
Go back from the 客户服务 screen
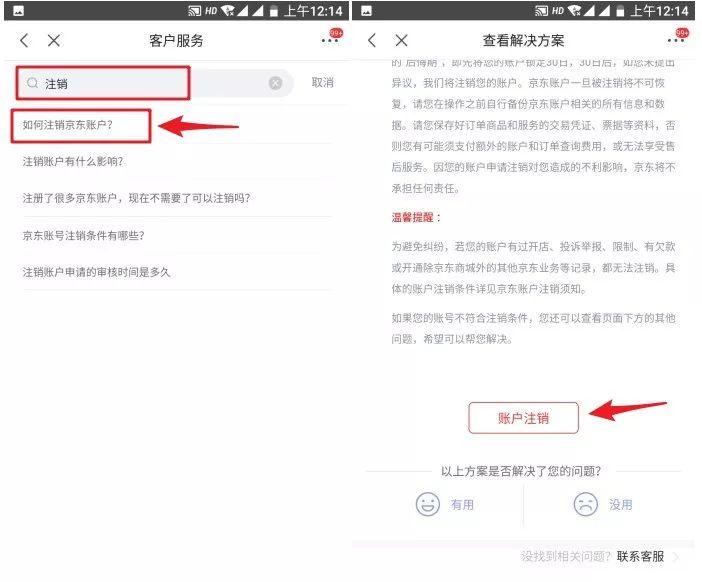coord(25,41)
